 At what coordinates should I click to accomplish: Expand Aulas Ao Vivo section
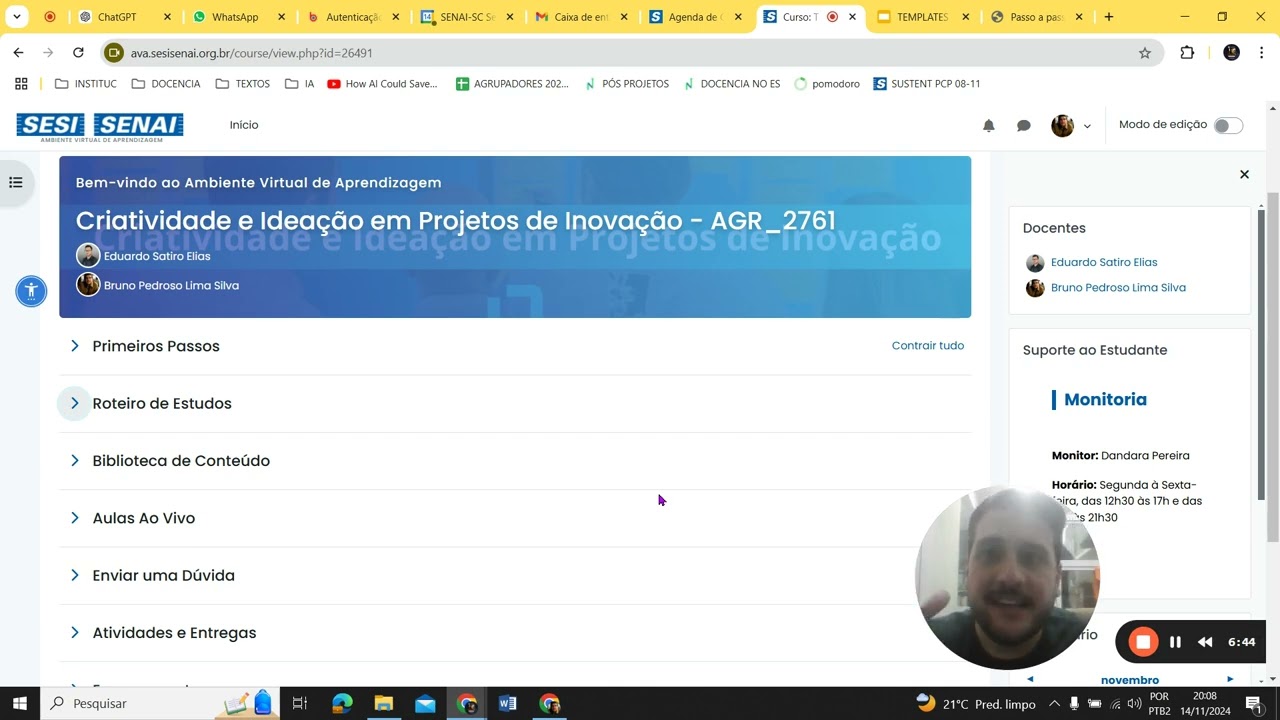[74, 518]
